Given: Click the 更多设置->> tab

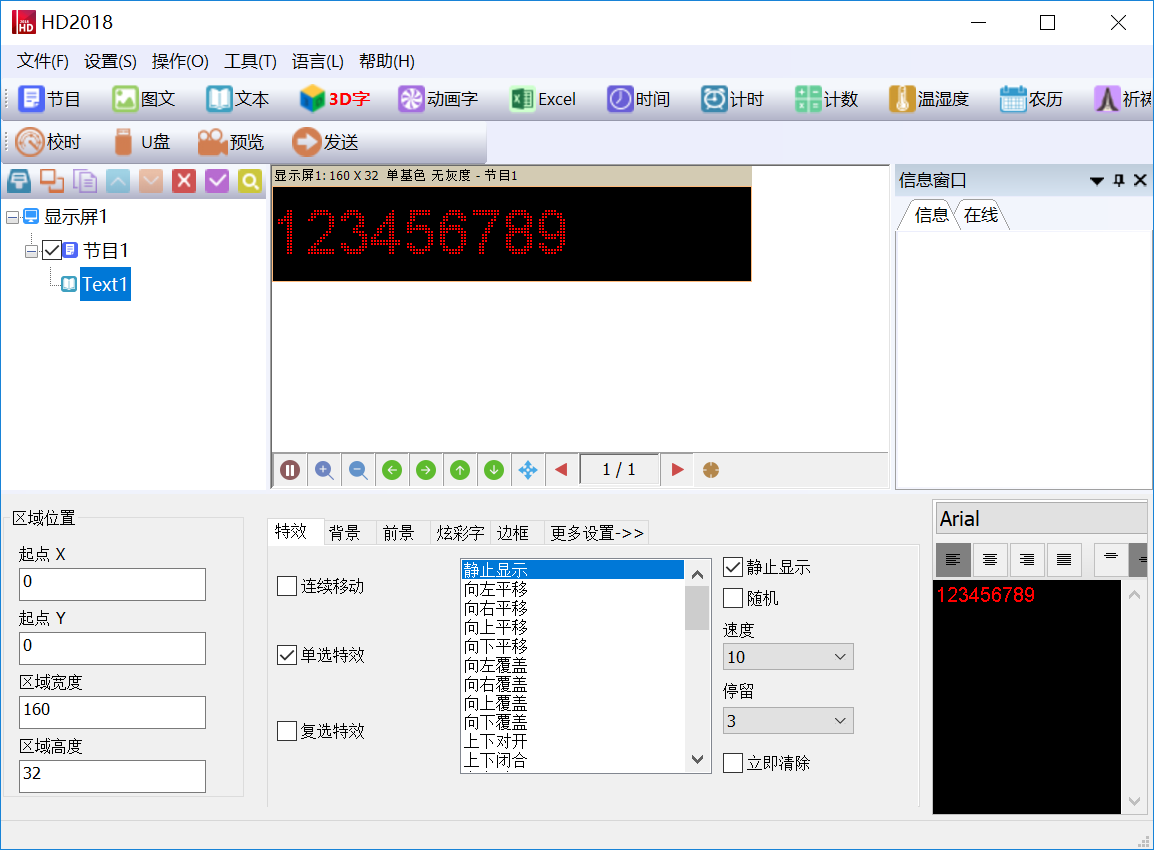Looking at the screenshot, I should [x=597, y=533].
